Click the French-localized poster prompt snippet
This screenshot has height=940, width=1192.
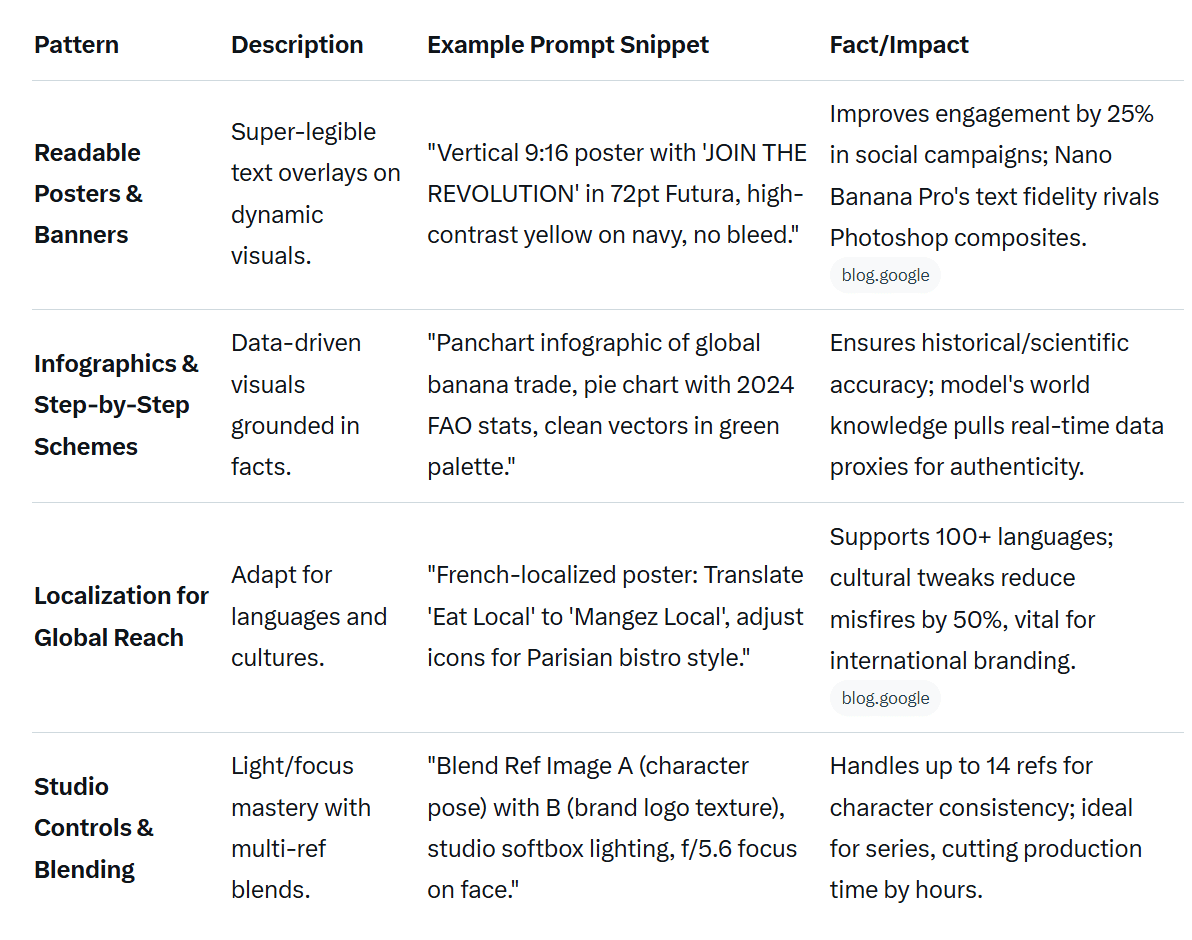(615, 616)
